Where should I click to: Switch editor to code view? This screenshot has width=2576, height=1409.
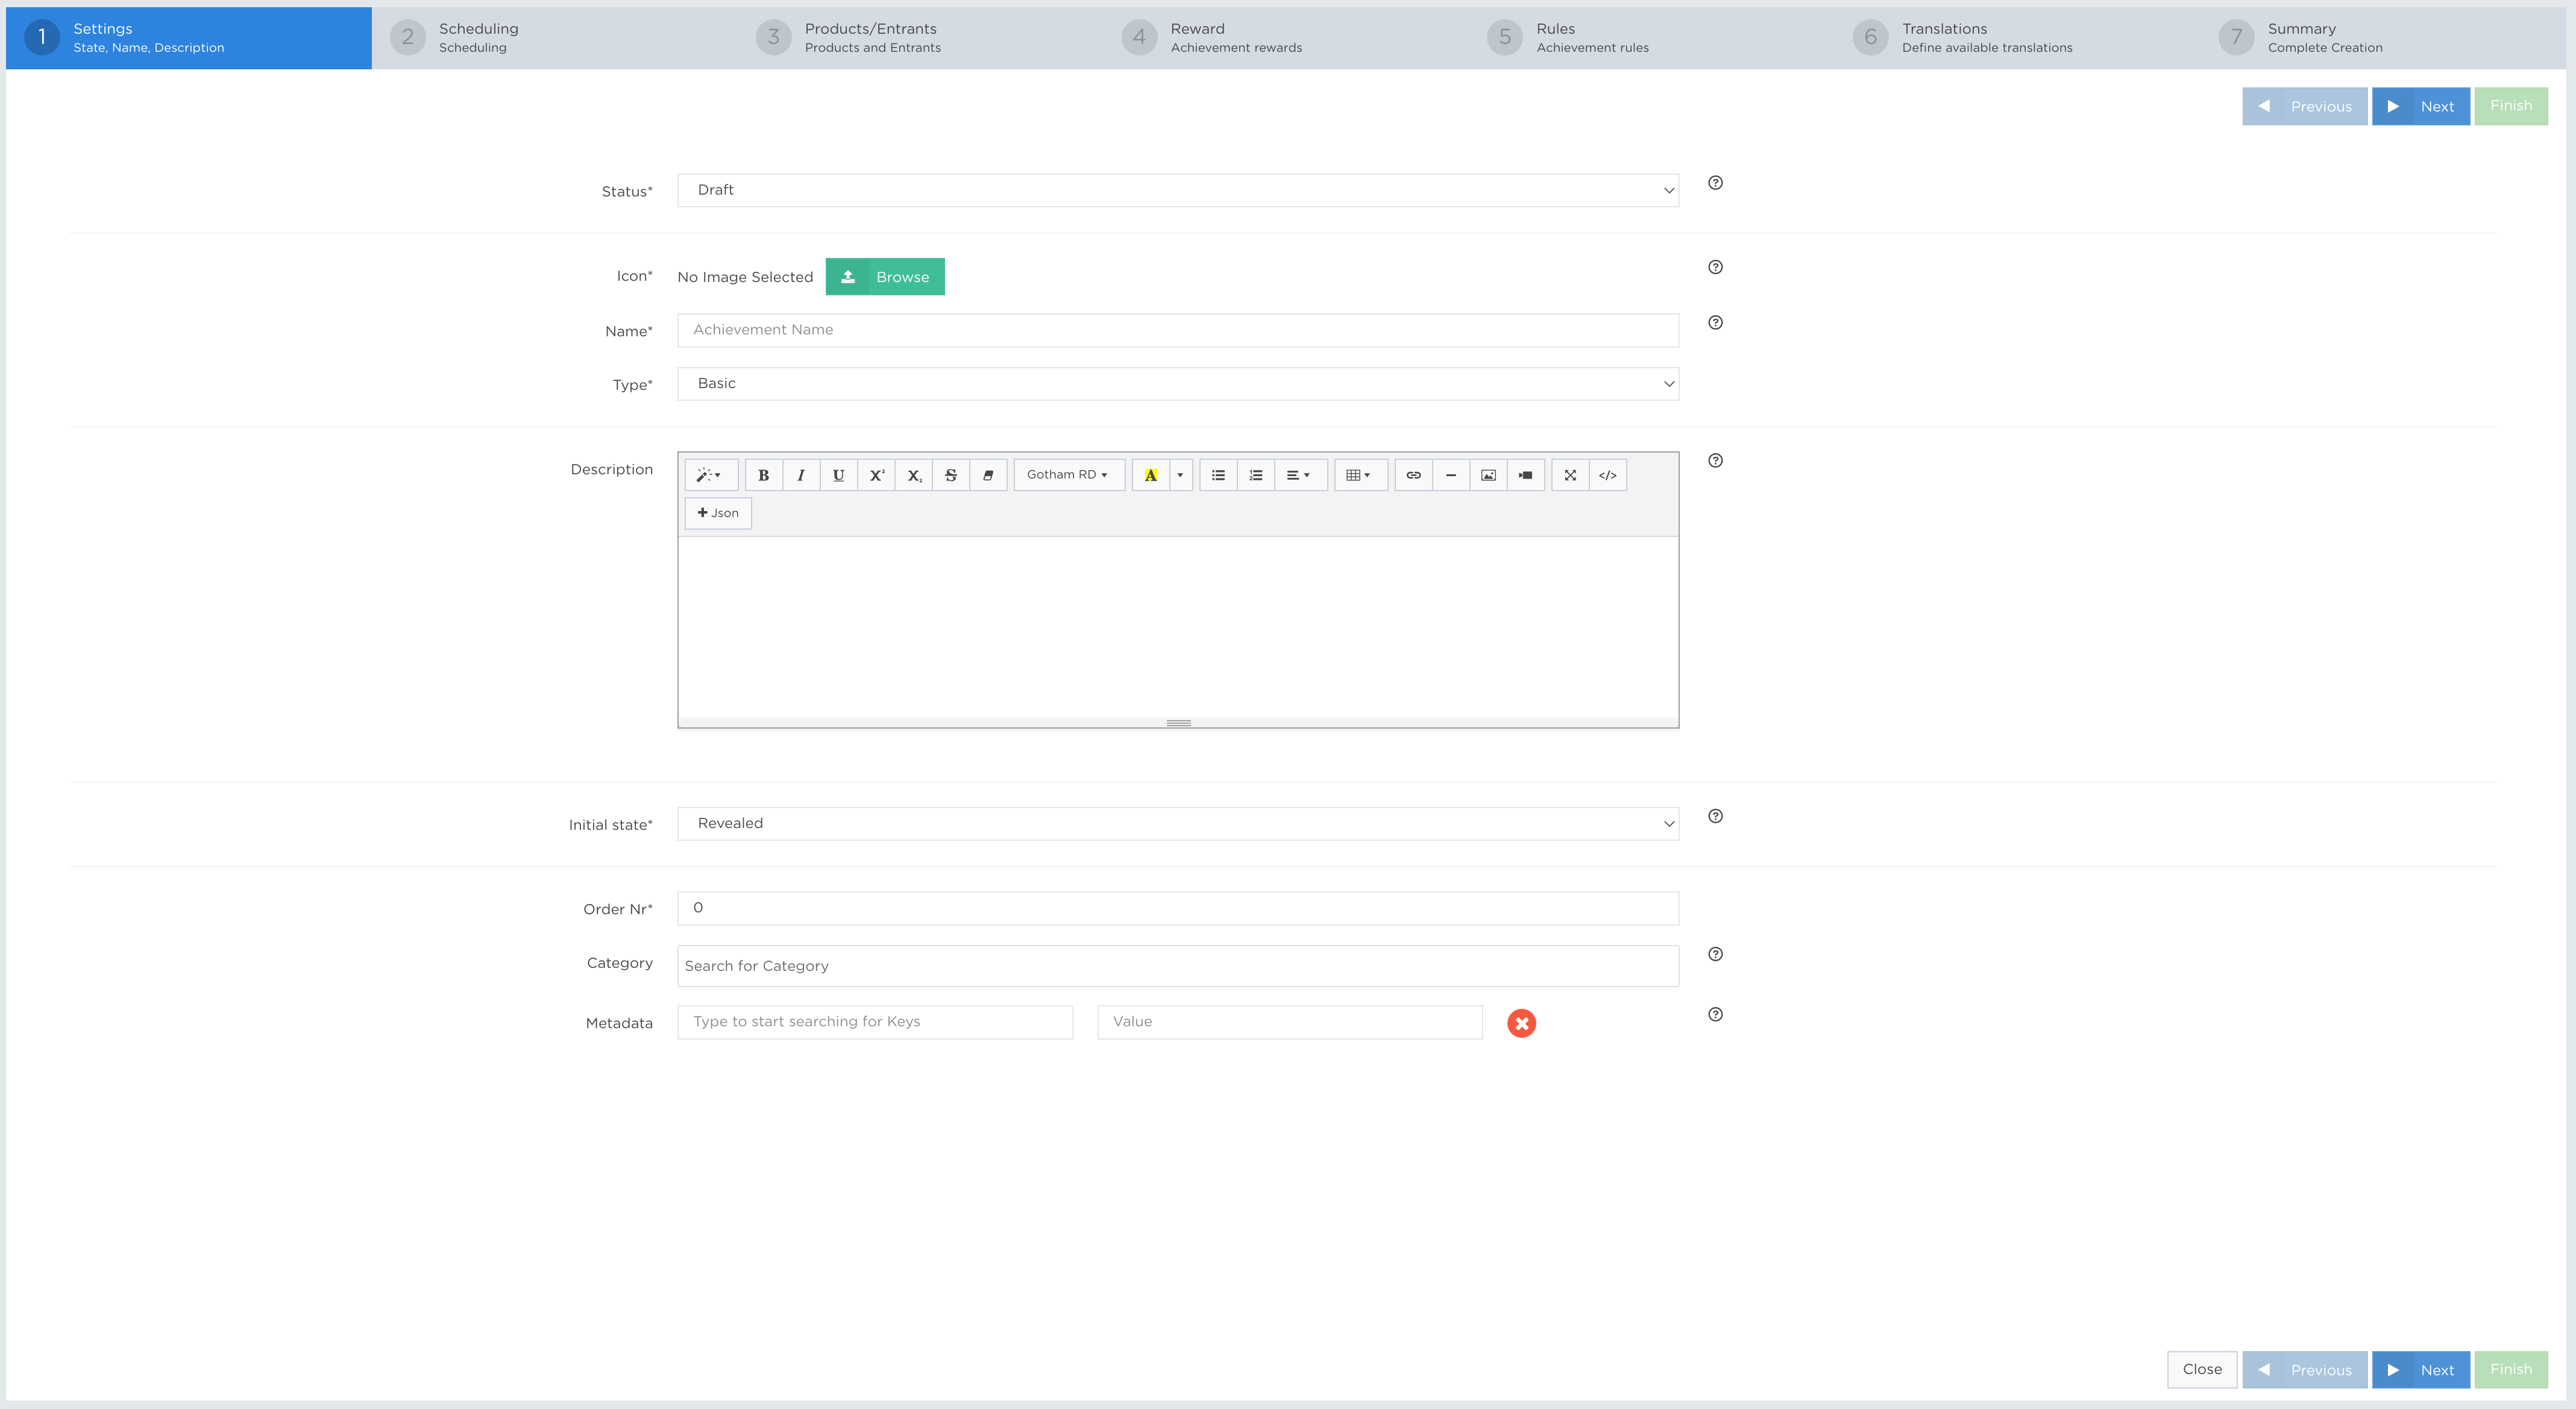1608,475
